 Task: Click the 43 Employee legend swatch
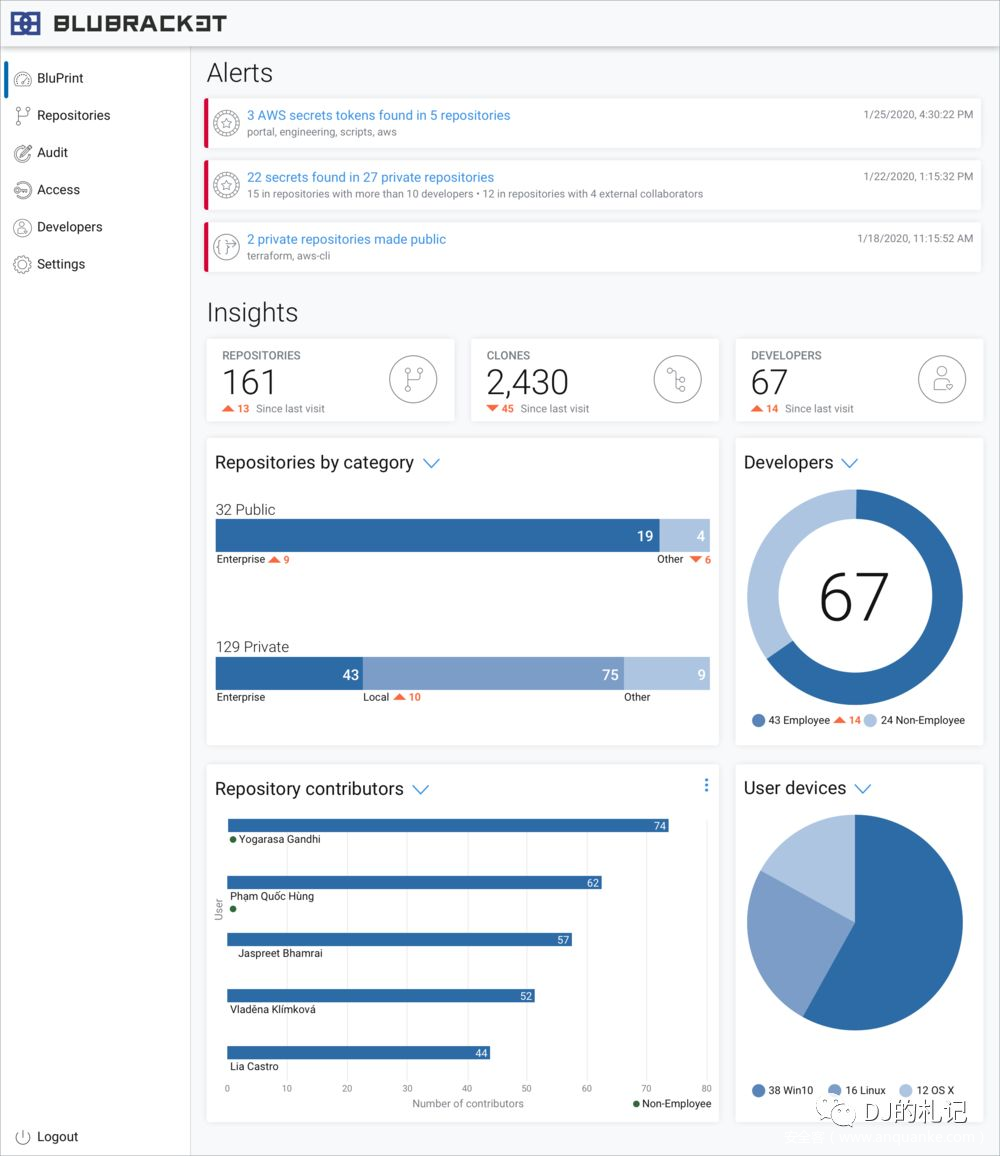[759, 720]
